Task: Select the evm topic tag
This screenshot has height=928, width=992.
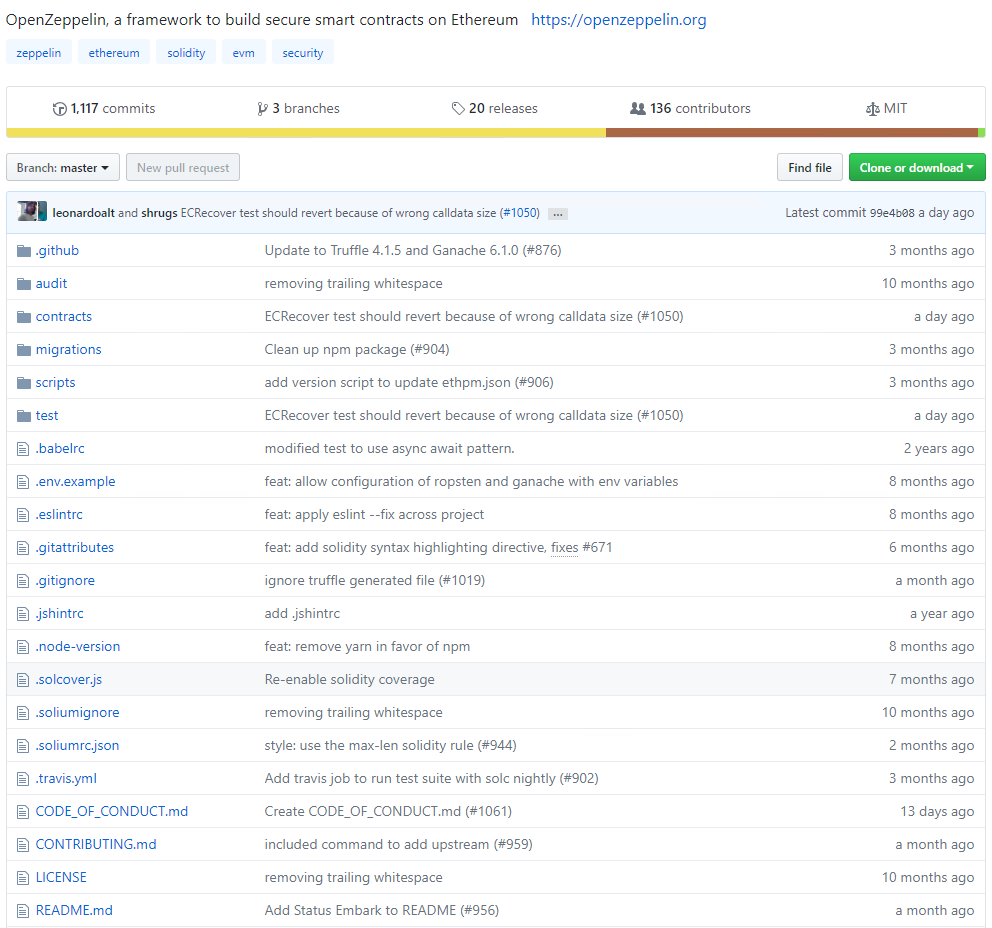Action: click(x=244, y=53)
